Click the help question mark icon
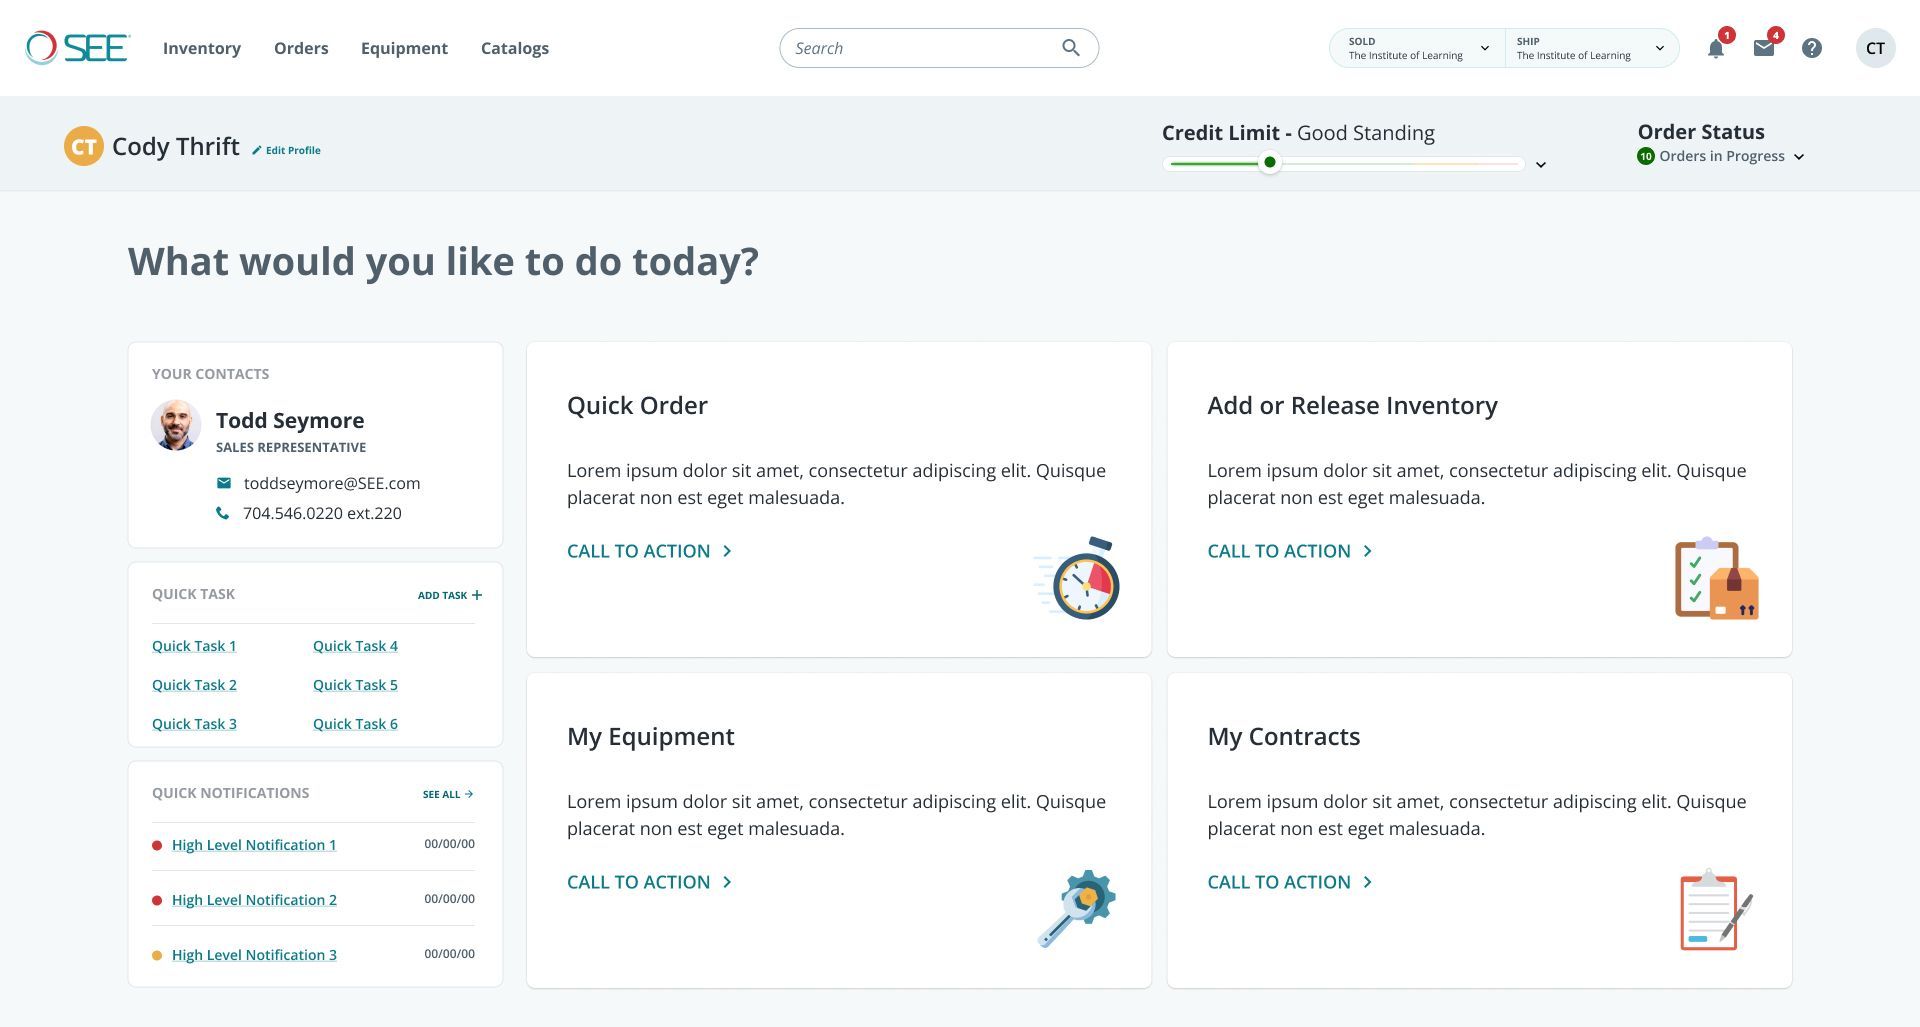 [1812, 48]
